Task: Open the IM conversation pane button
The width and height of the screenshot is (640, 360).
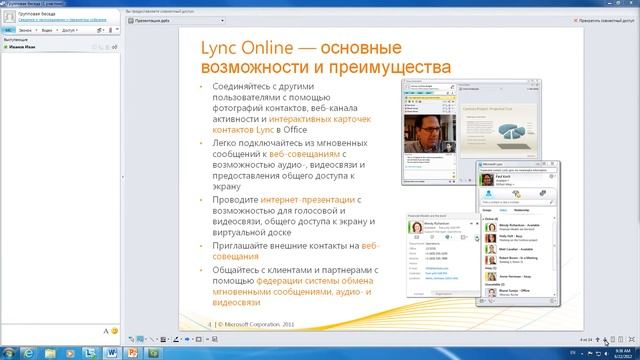Action: (x=8, y=30)
